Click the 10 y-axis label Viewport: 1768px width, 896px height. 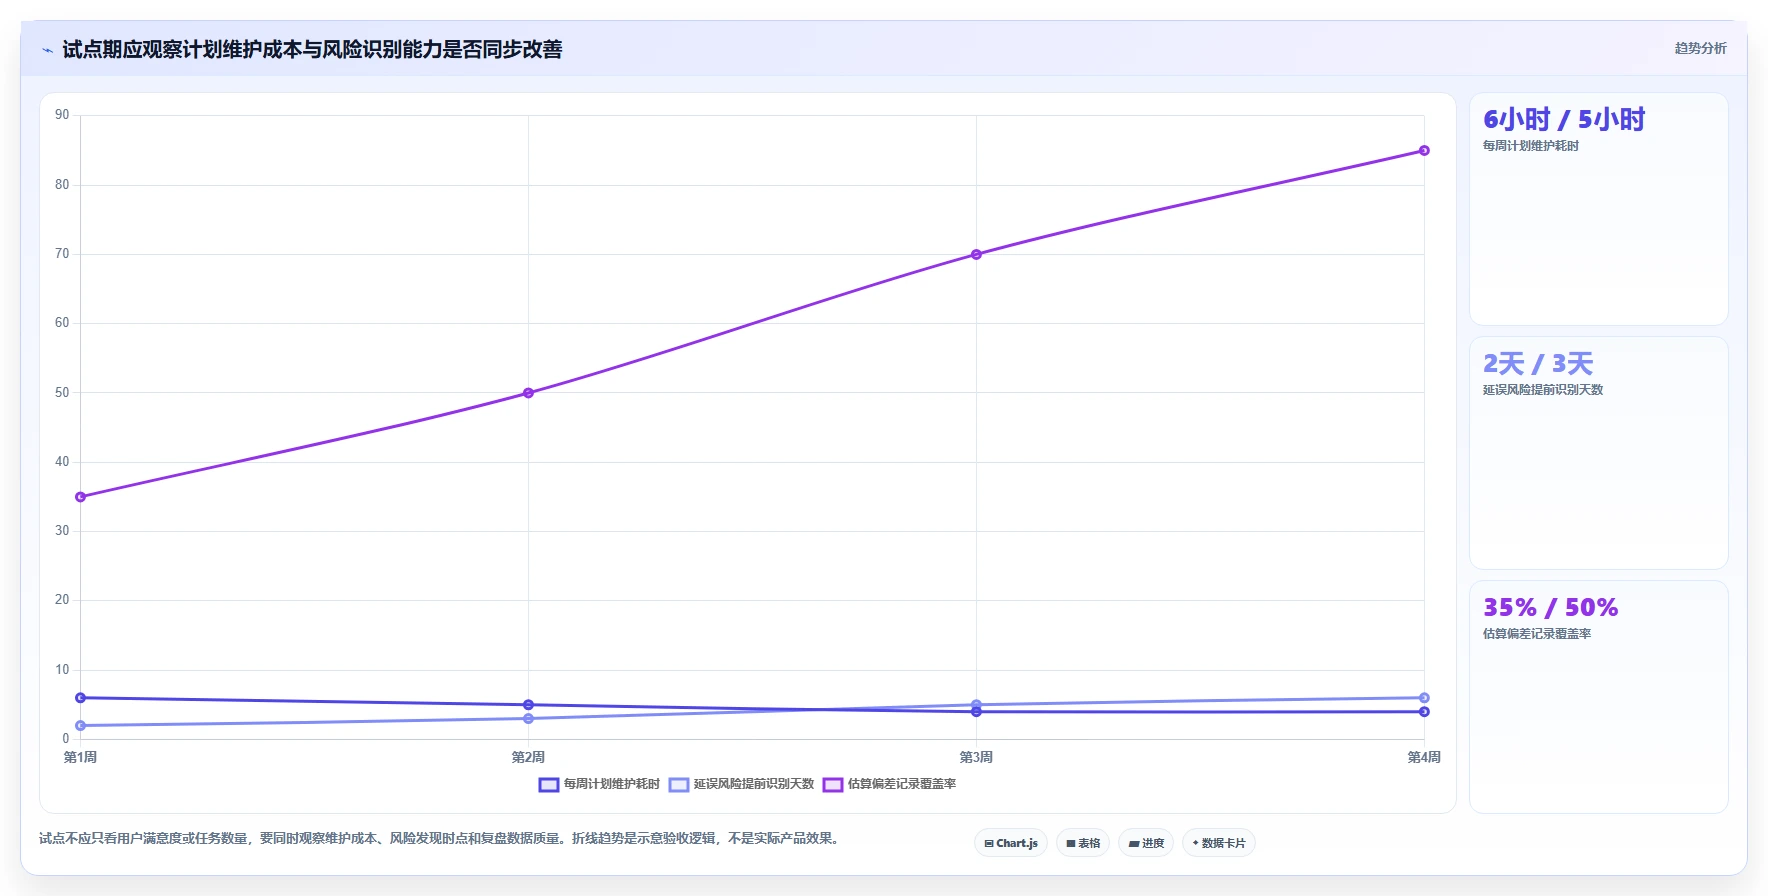(62, 670)
